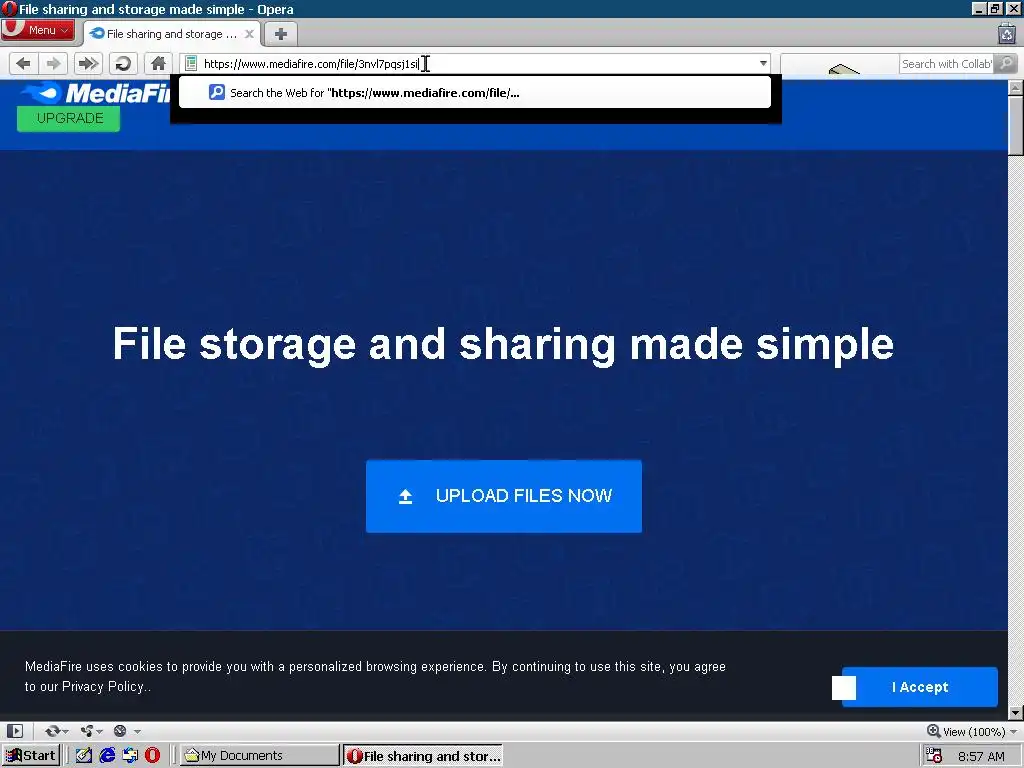This screenshot has width=1024, height=768.
Task: Open the Windows Start menu
Action: (31, 756)
